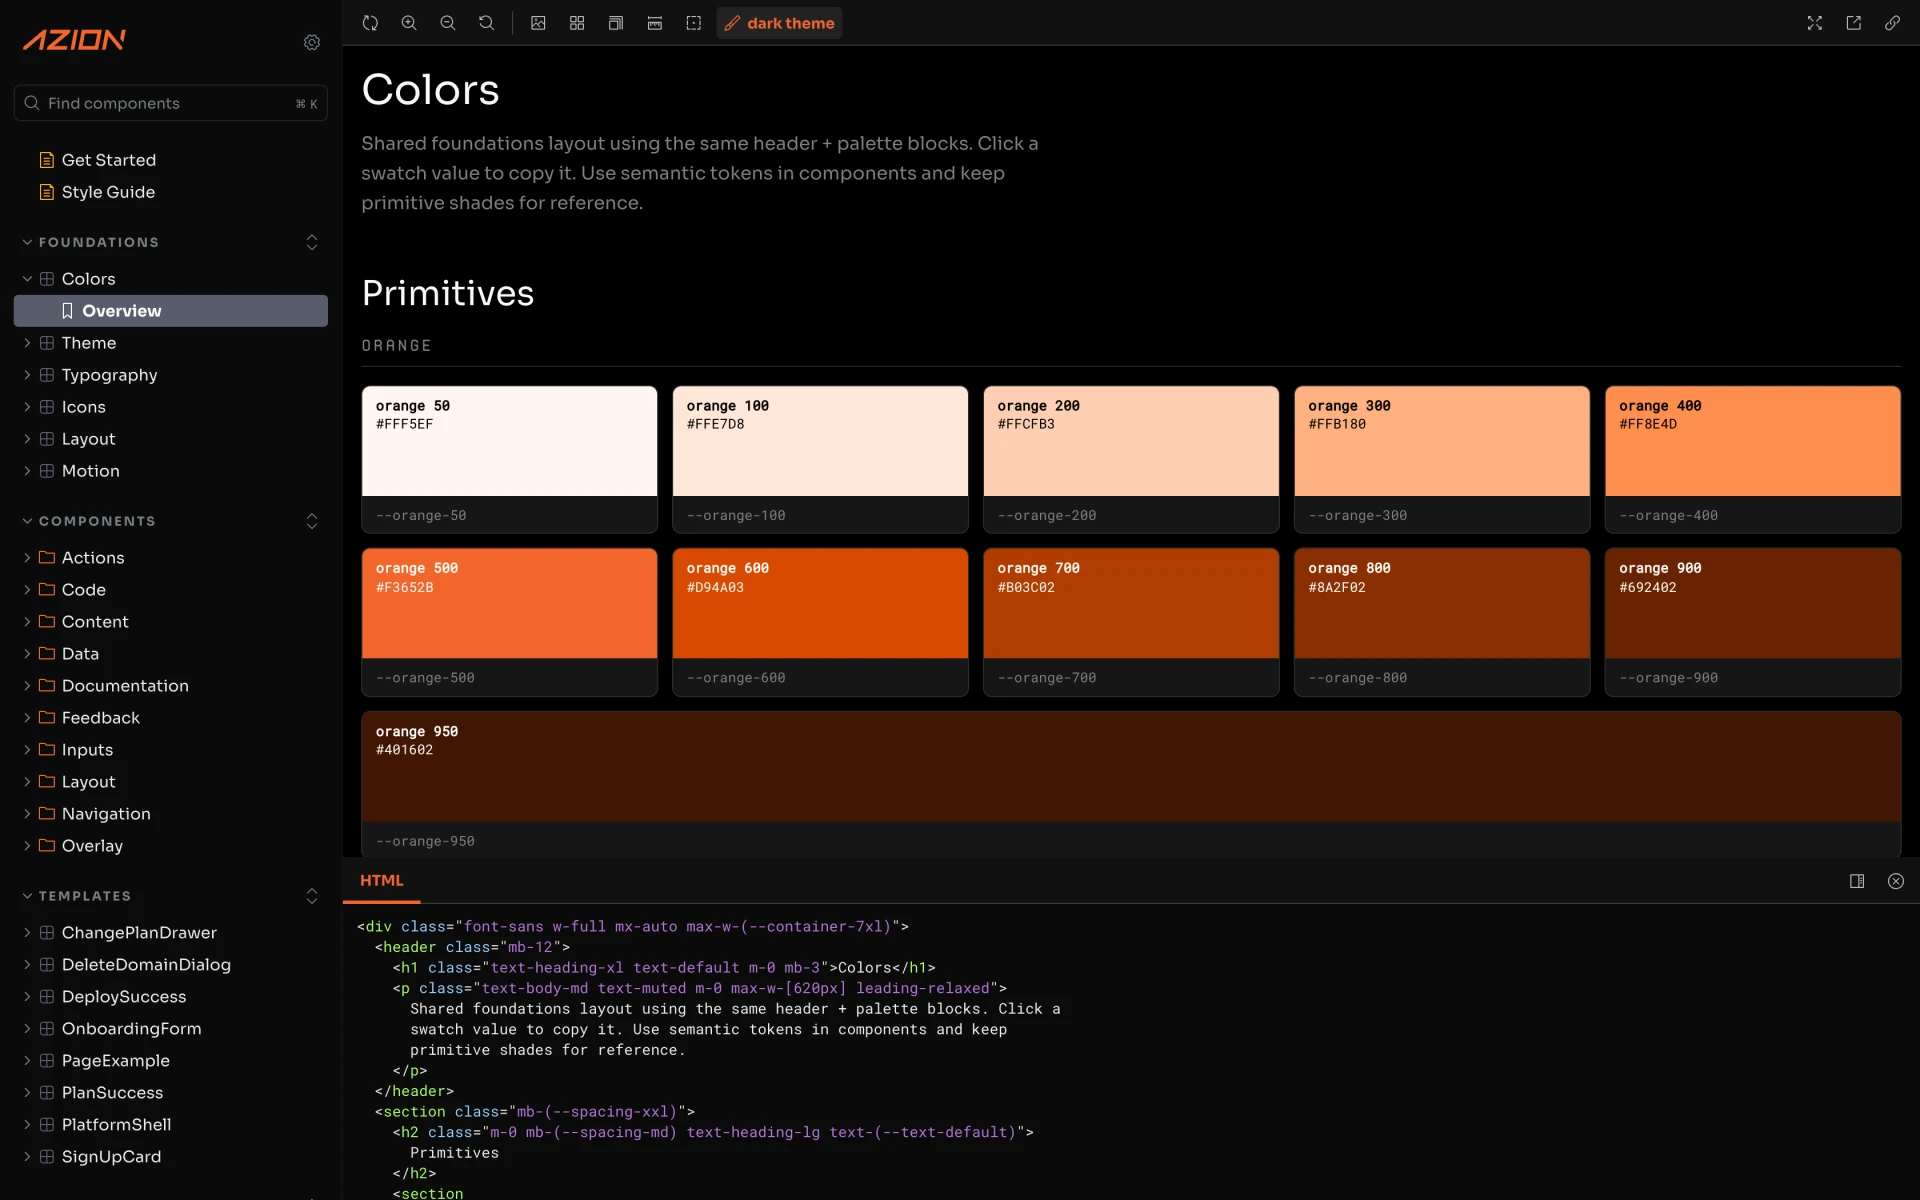
Task: Click the Navigation folder icon
Action: coord(46,814)
